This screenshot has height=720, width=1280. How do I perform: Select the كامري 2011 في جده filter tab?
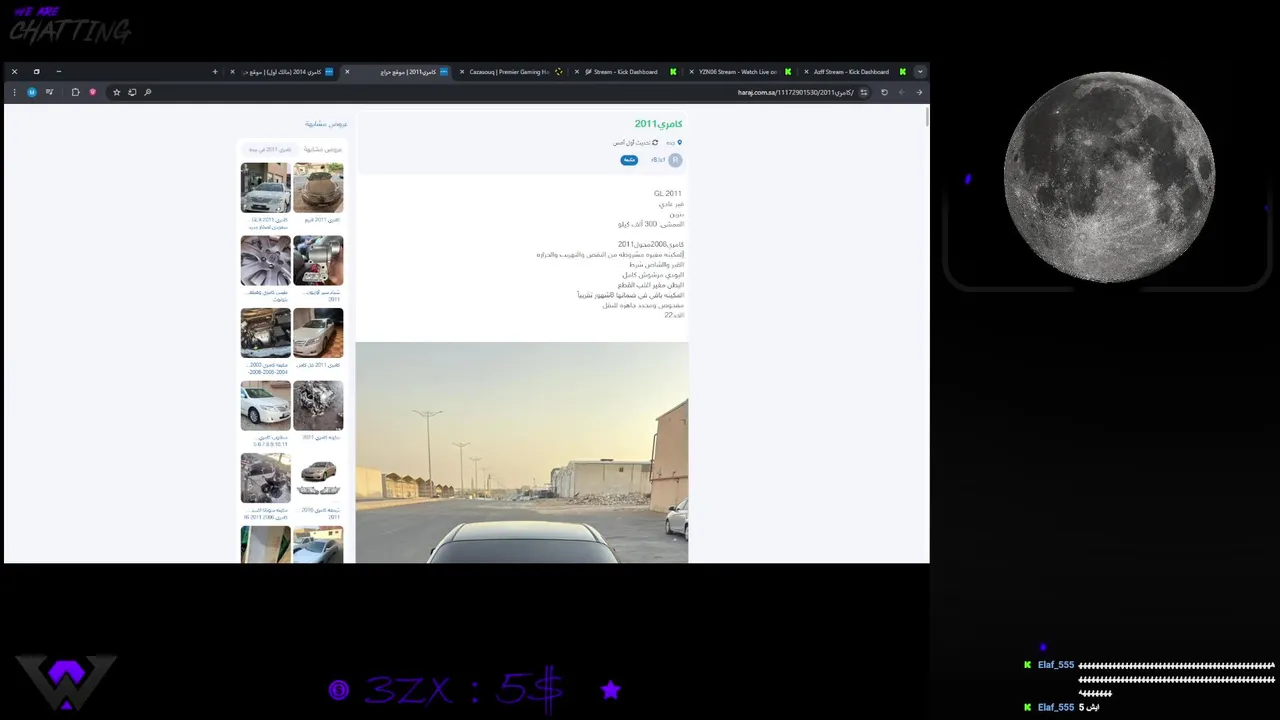pyautogui.click(x=270, y=149)
